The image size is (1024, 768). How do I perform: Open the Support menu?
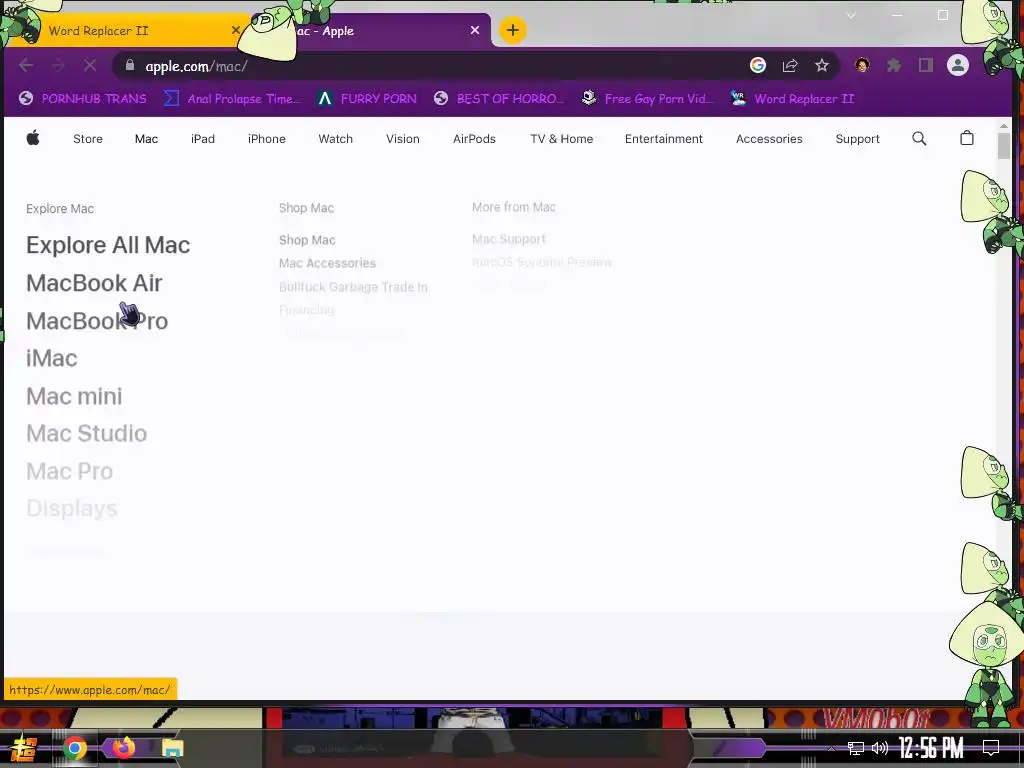tap(857, 138)
